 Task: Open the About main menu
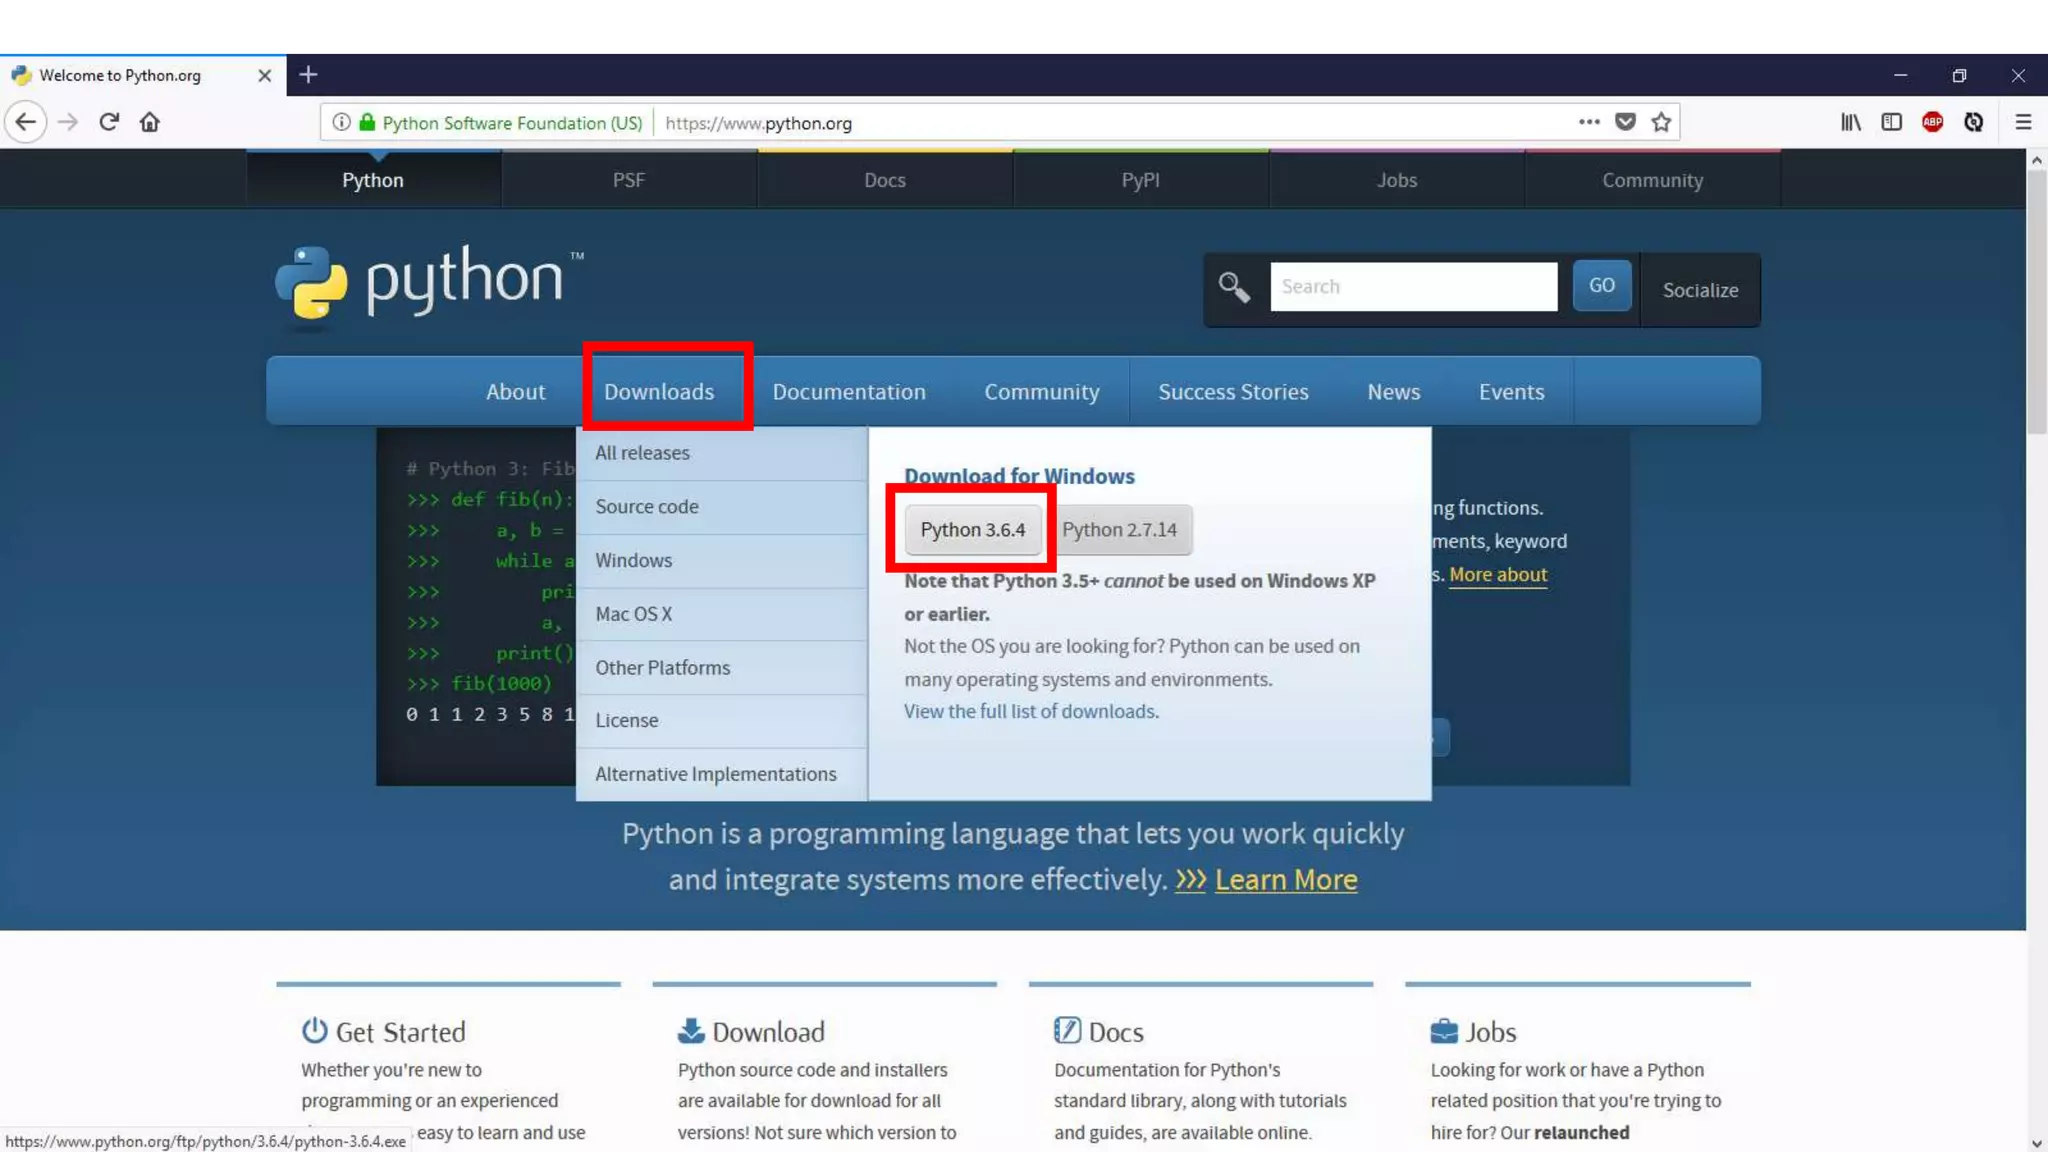point(515,392)
